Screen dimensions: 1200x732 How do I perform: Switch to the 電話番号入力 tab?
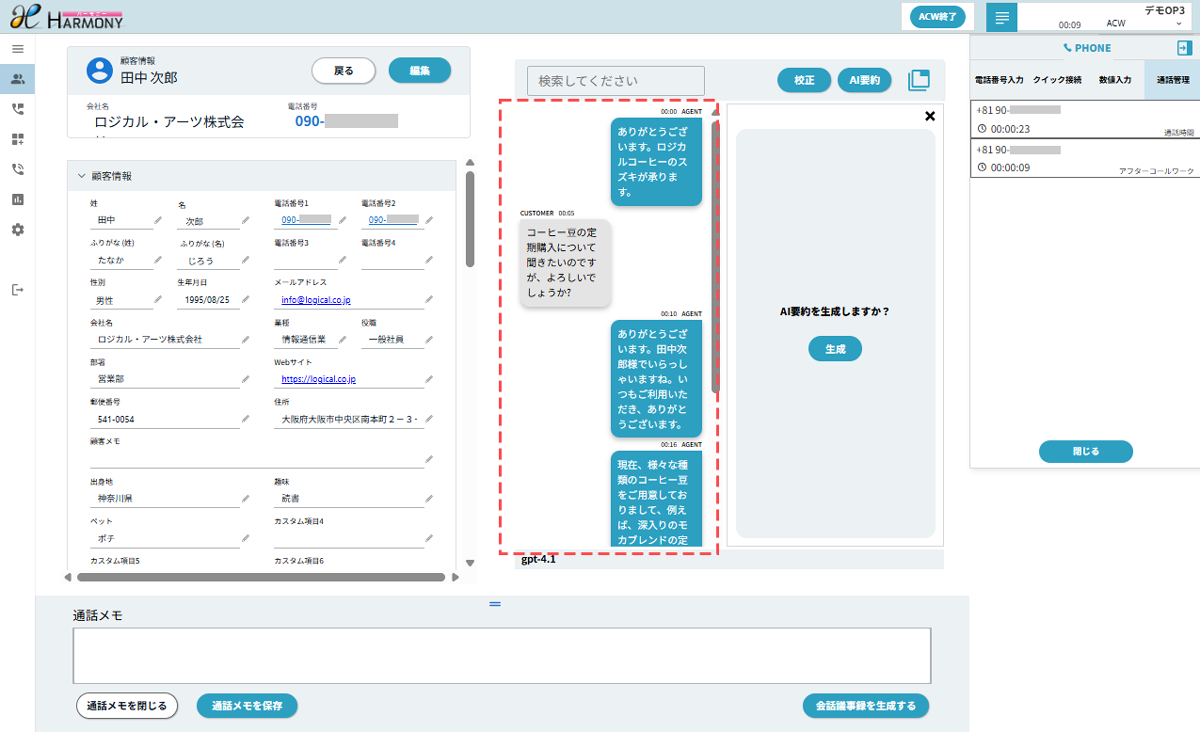tap(999, 80)
